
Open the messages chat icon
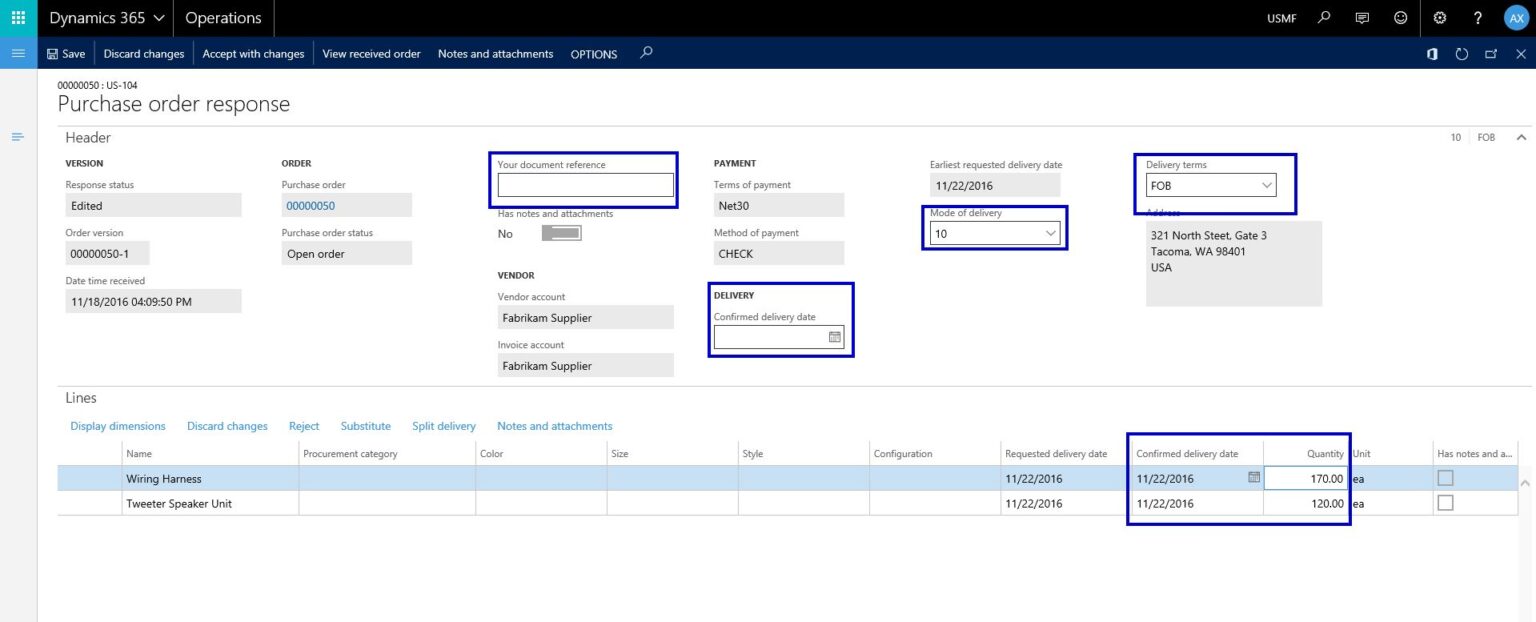(1361, 18)
